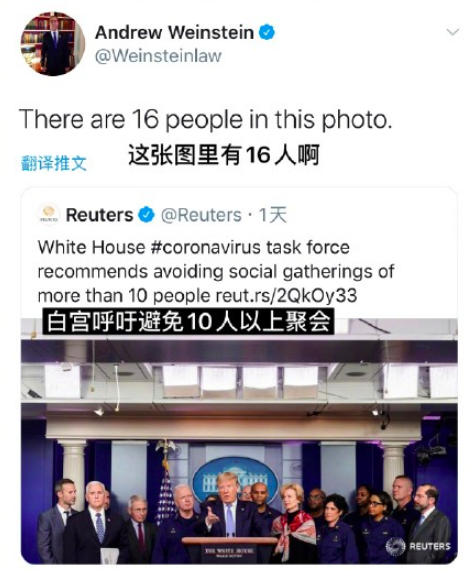The width and height of the screenshot is (468, 571).
Task: Click the Chinese caption 这张图里有16人啊
Action: 224,155
